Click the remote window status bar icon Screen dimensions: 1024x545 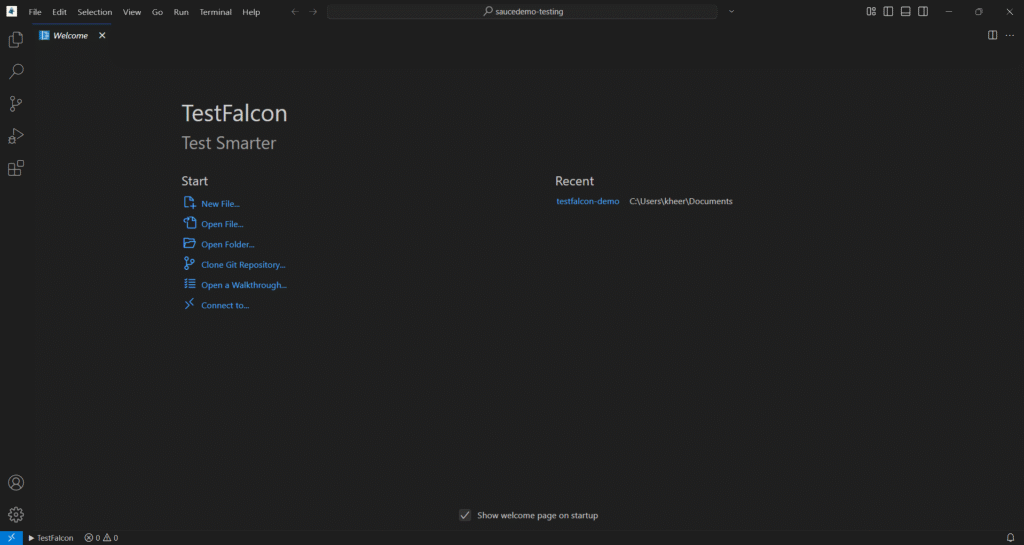click(11, 538)
